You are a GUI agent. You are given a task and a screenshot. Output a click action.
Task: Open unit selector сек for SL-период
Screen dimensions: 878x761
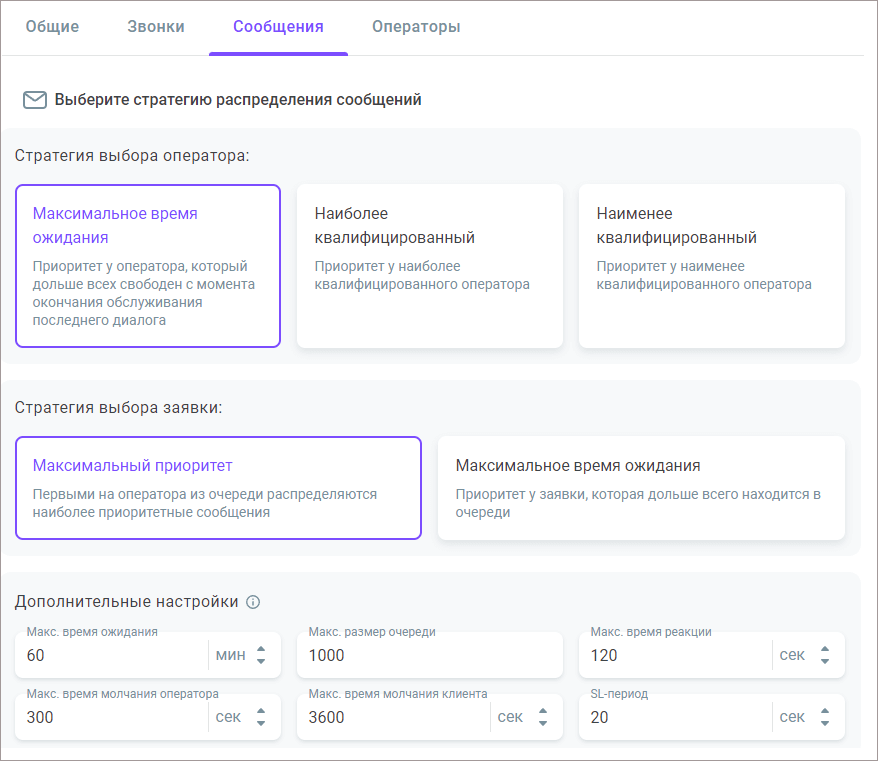804,717
